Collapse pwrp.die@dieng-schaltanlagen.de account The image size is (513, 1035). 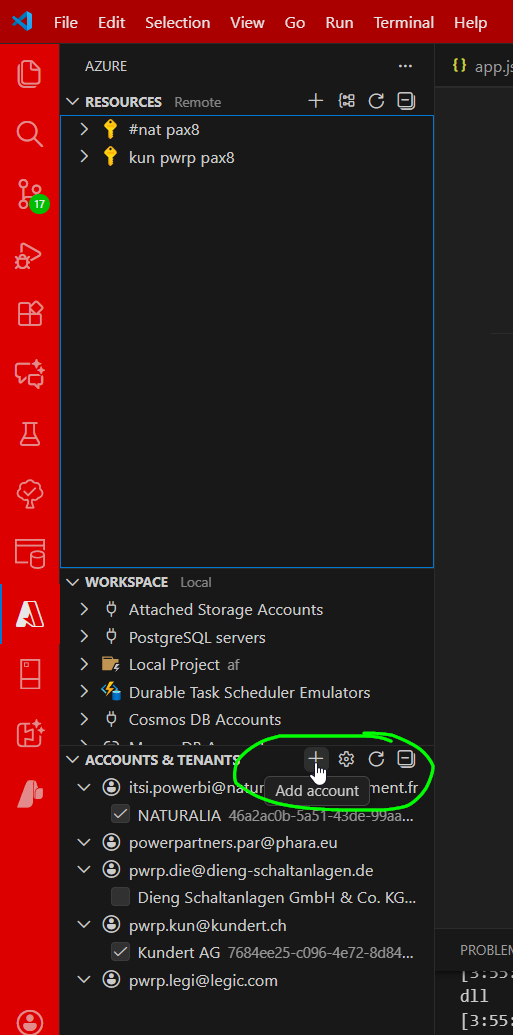84,870
